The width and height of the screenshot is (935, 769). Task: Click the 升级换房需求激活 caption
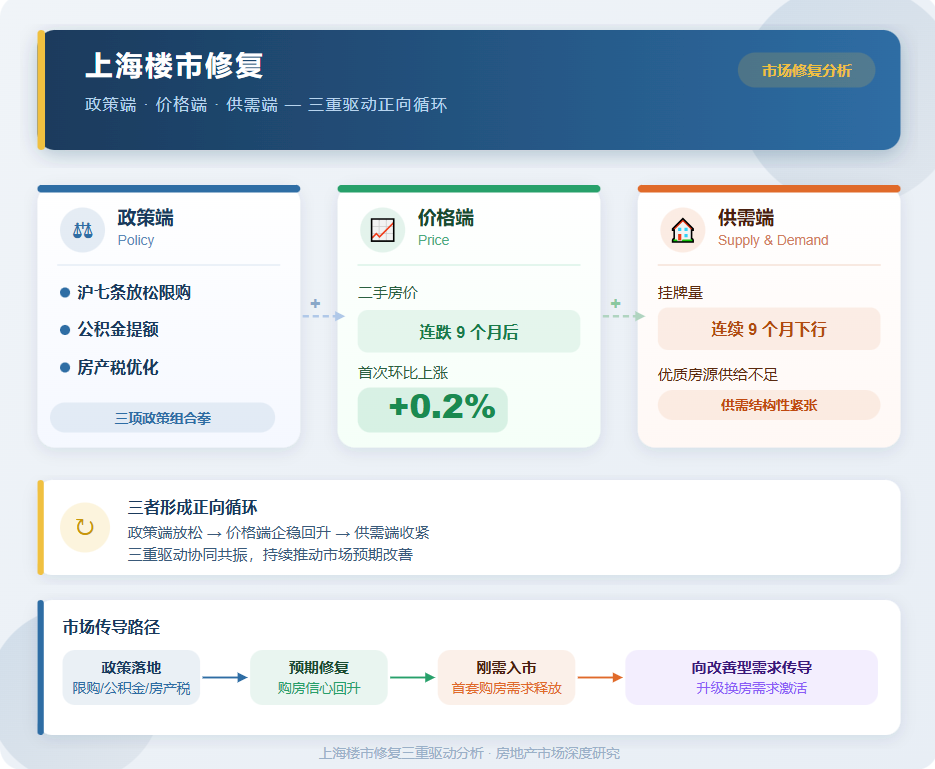coord(751,689)
